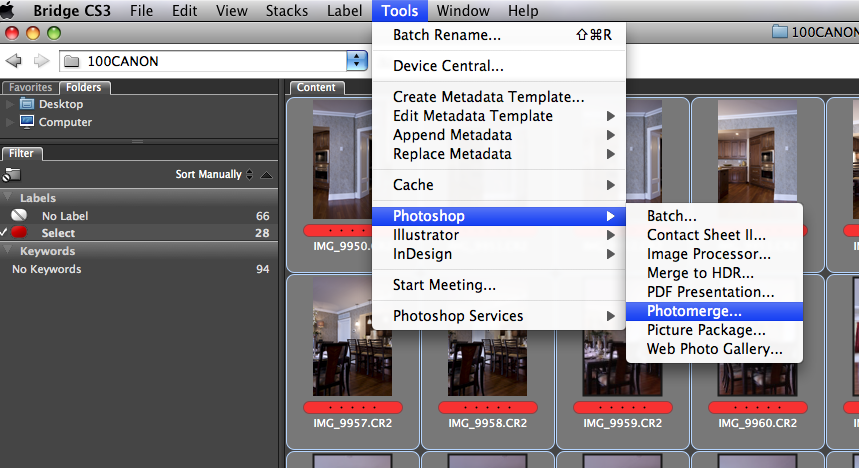This screenshot has height=468, width=859.
Task: Open the File menu
Action: (x=141, y=10)
